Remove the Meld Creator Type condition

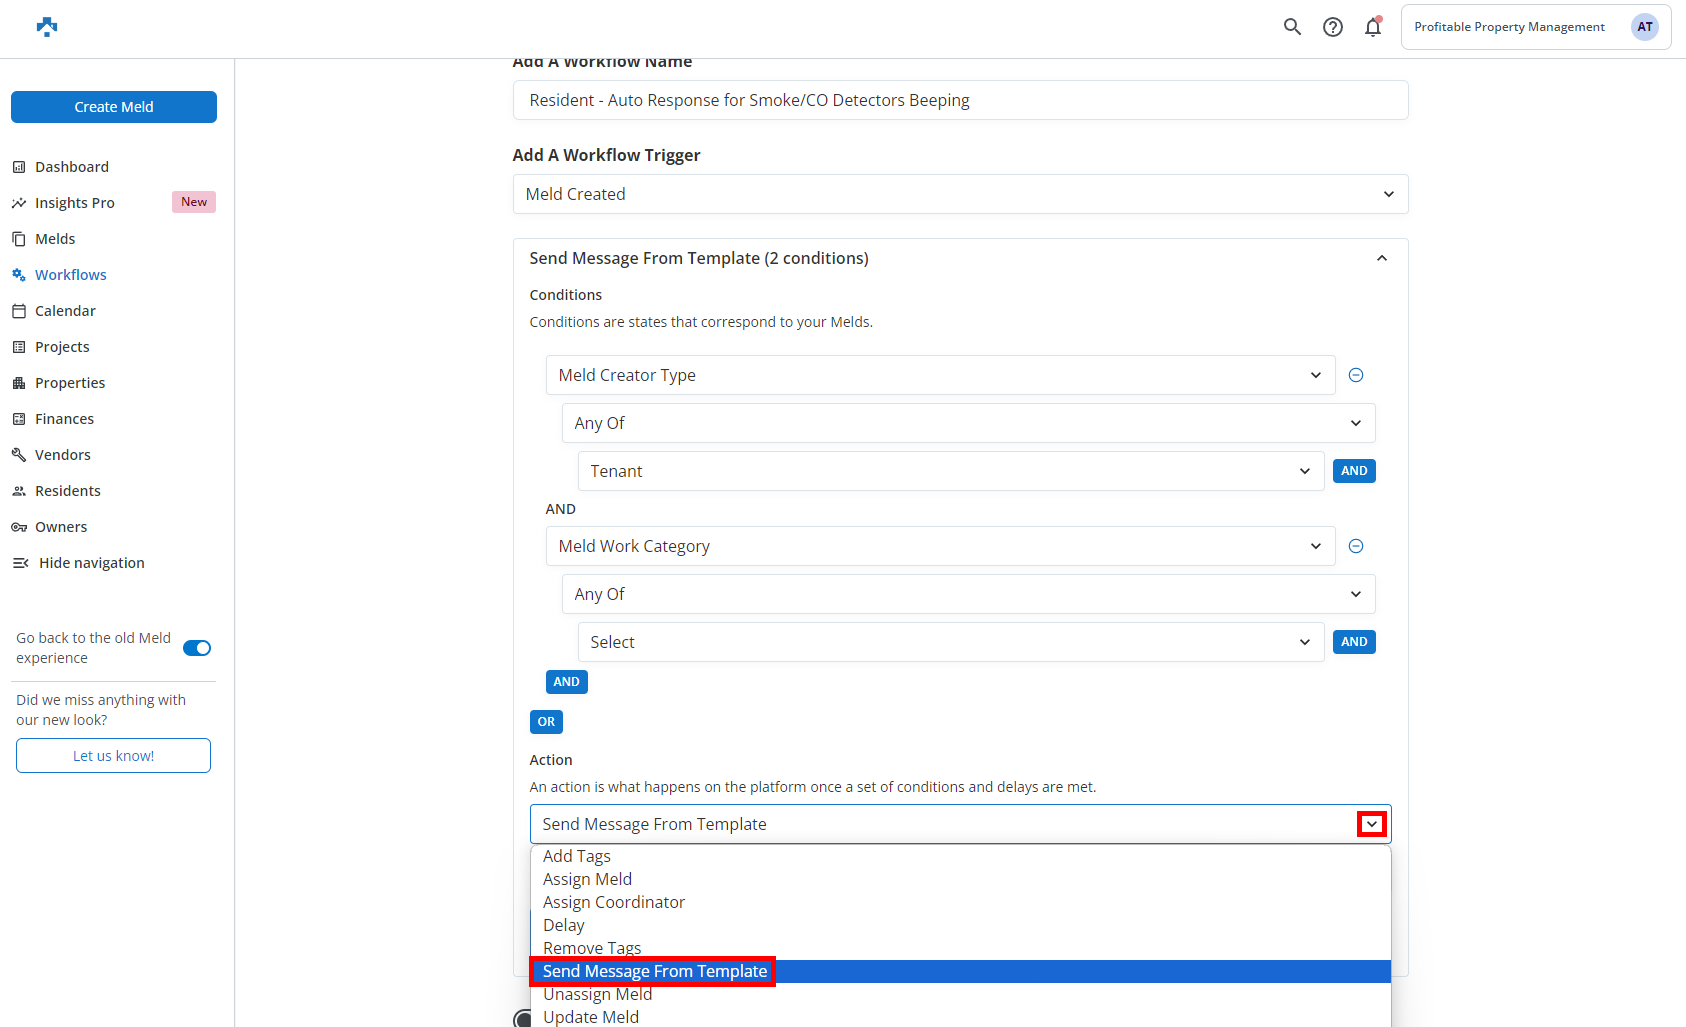[1356, 375]
